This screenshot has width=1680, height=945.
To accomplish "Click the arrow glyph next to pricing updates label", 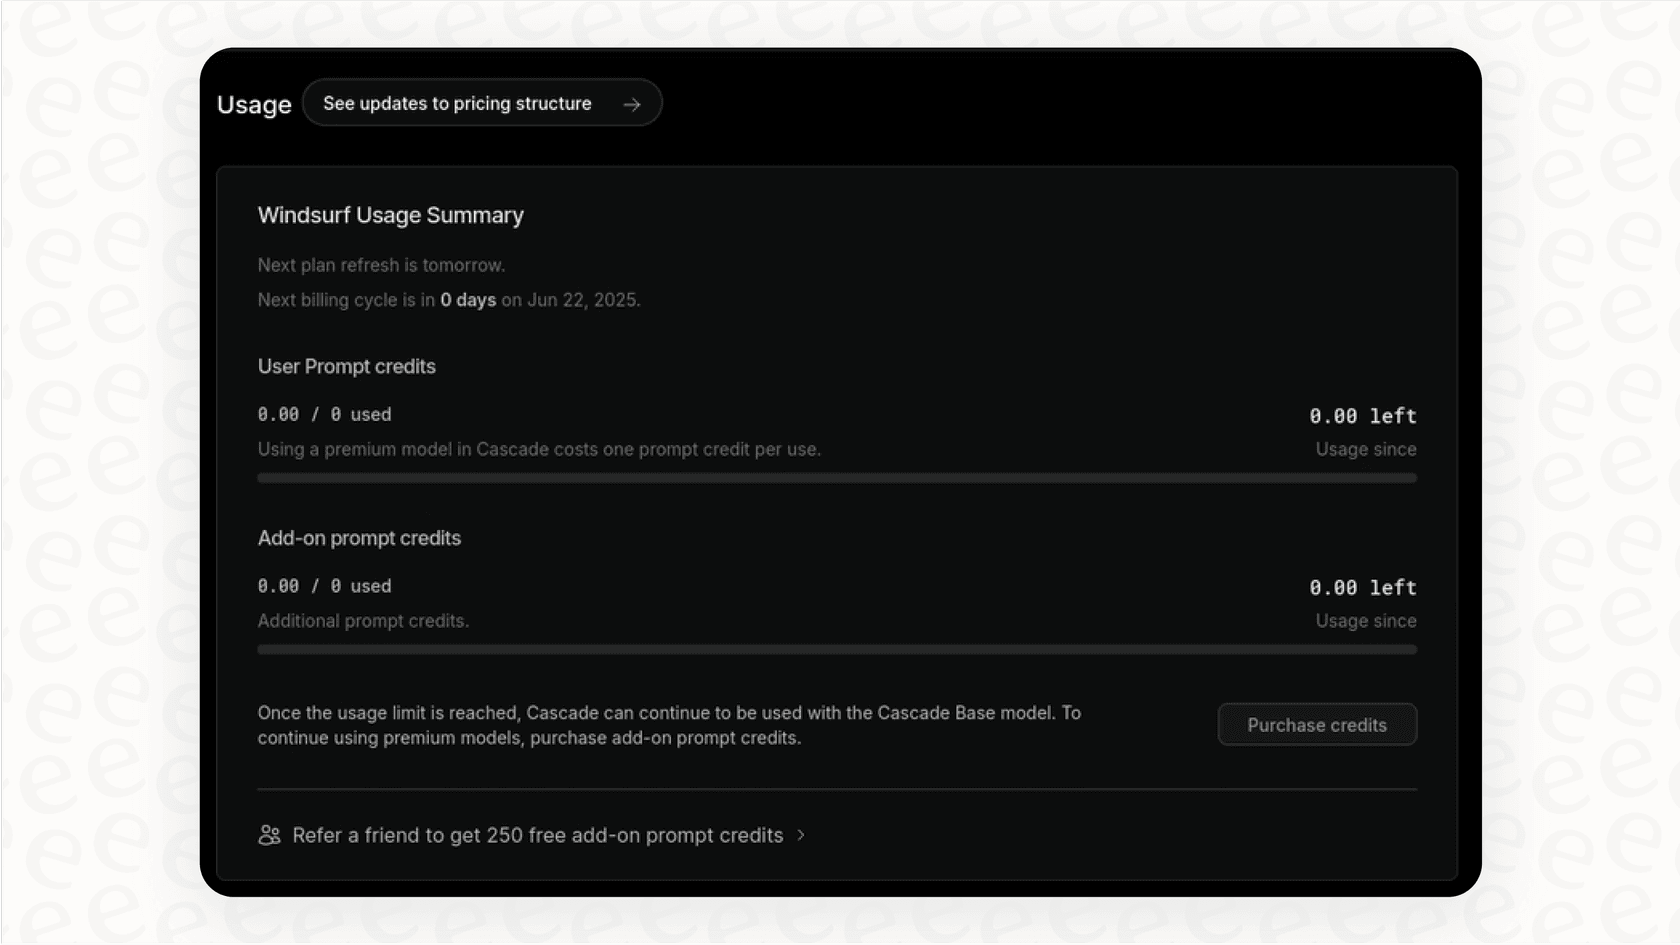I will [632, 103].
